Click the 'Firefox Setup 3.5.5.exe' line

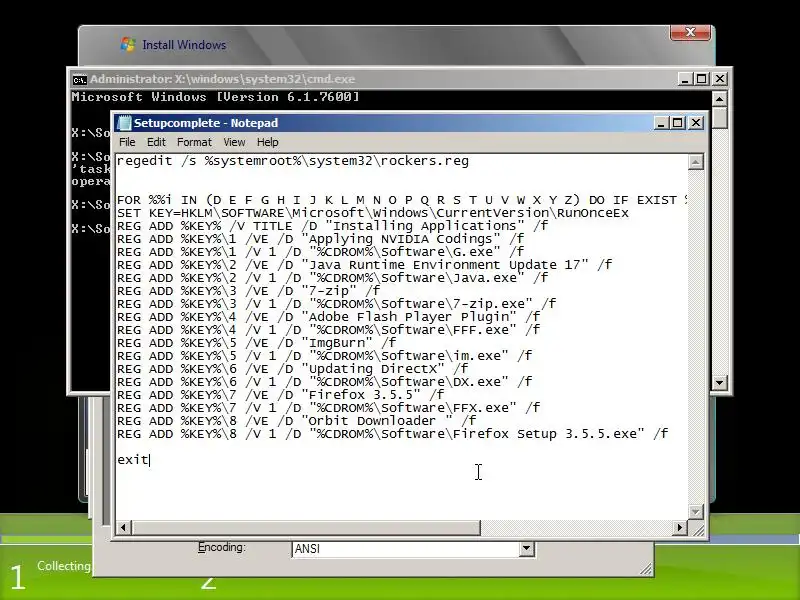point(392,434)
